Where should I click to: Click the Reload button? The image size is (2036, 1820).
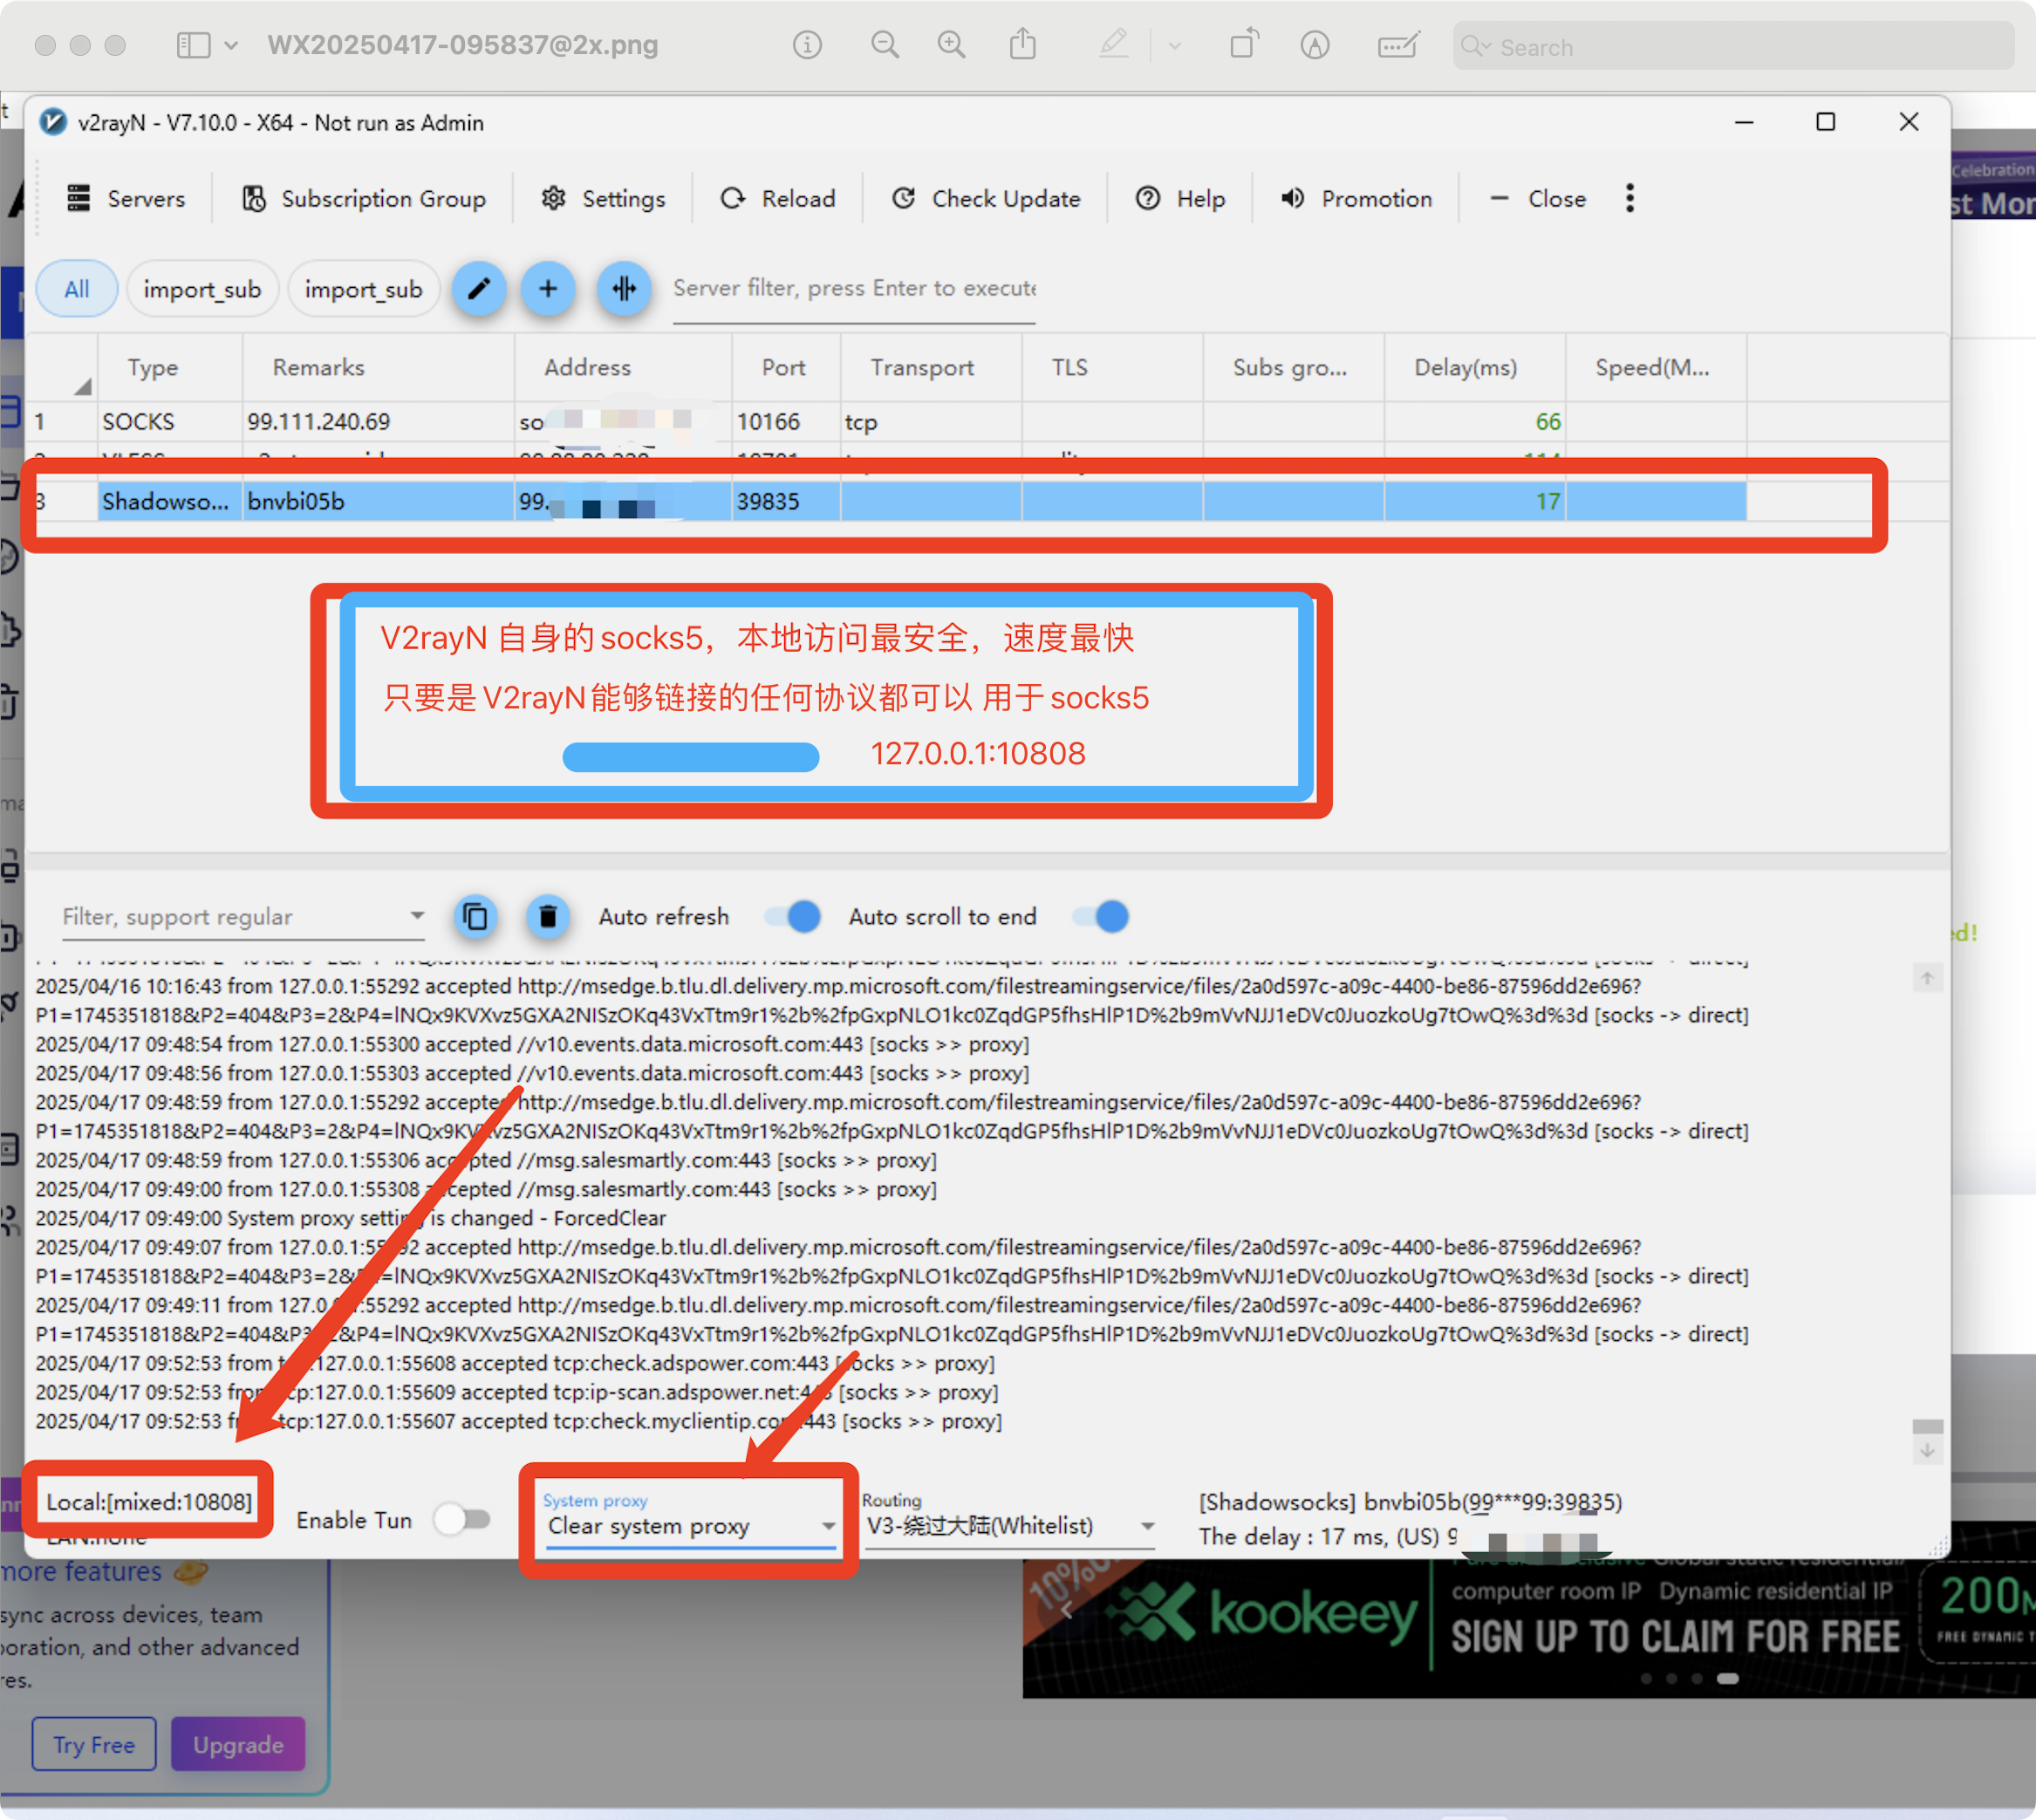click(x=778, y=199)
